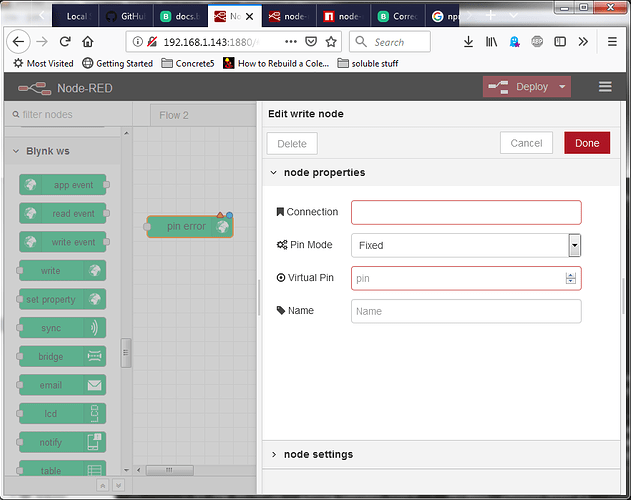Click palette collapse-all double-up button
This screenshot has height=500, width=631.
pos(103,486)
